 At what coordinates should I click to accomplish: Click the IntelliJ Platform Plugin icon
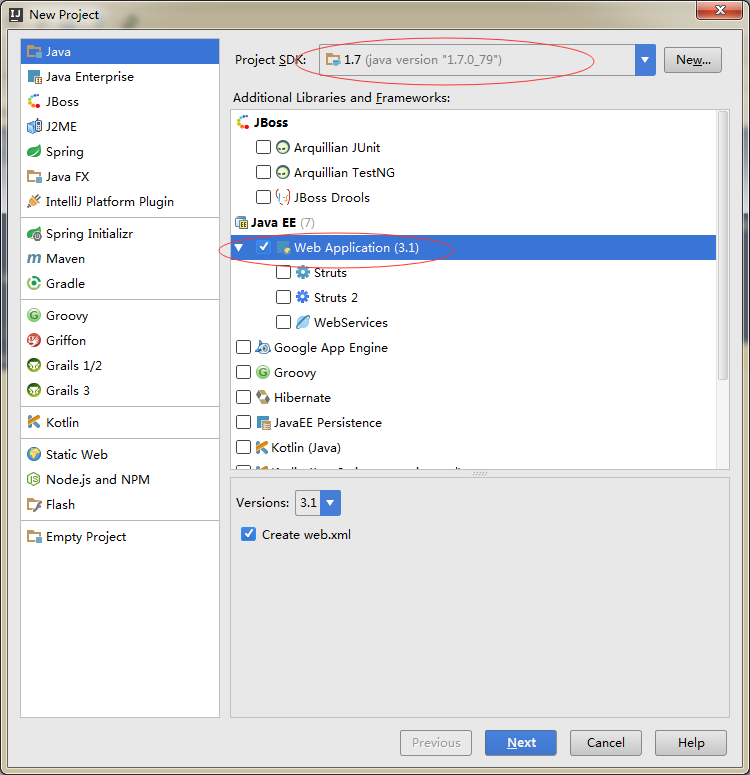(x=34, y=201)
